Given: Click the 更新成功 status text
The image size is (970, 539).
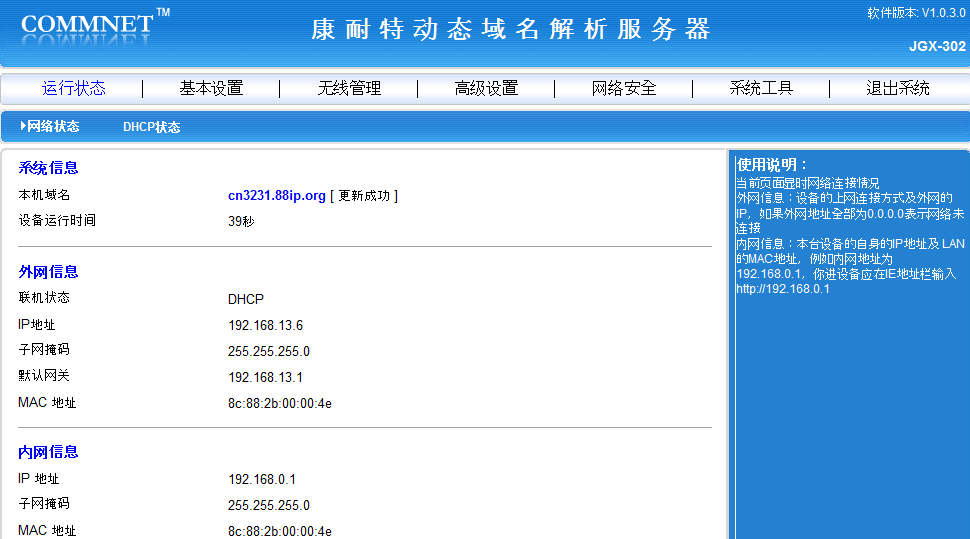Looking at the screenshot, I should point(364,196).
